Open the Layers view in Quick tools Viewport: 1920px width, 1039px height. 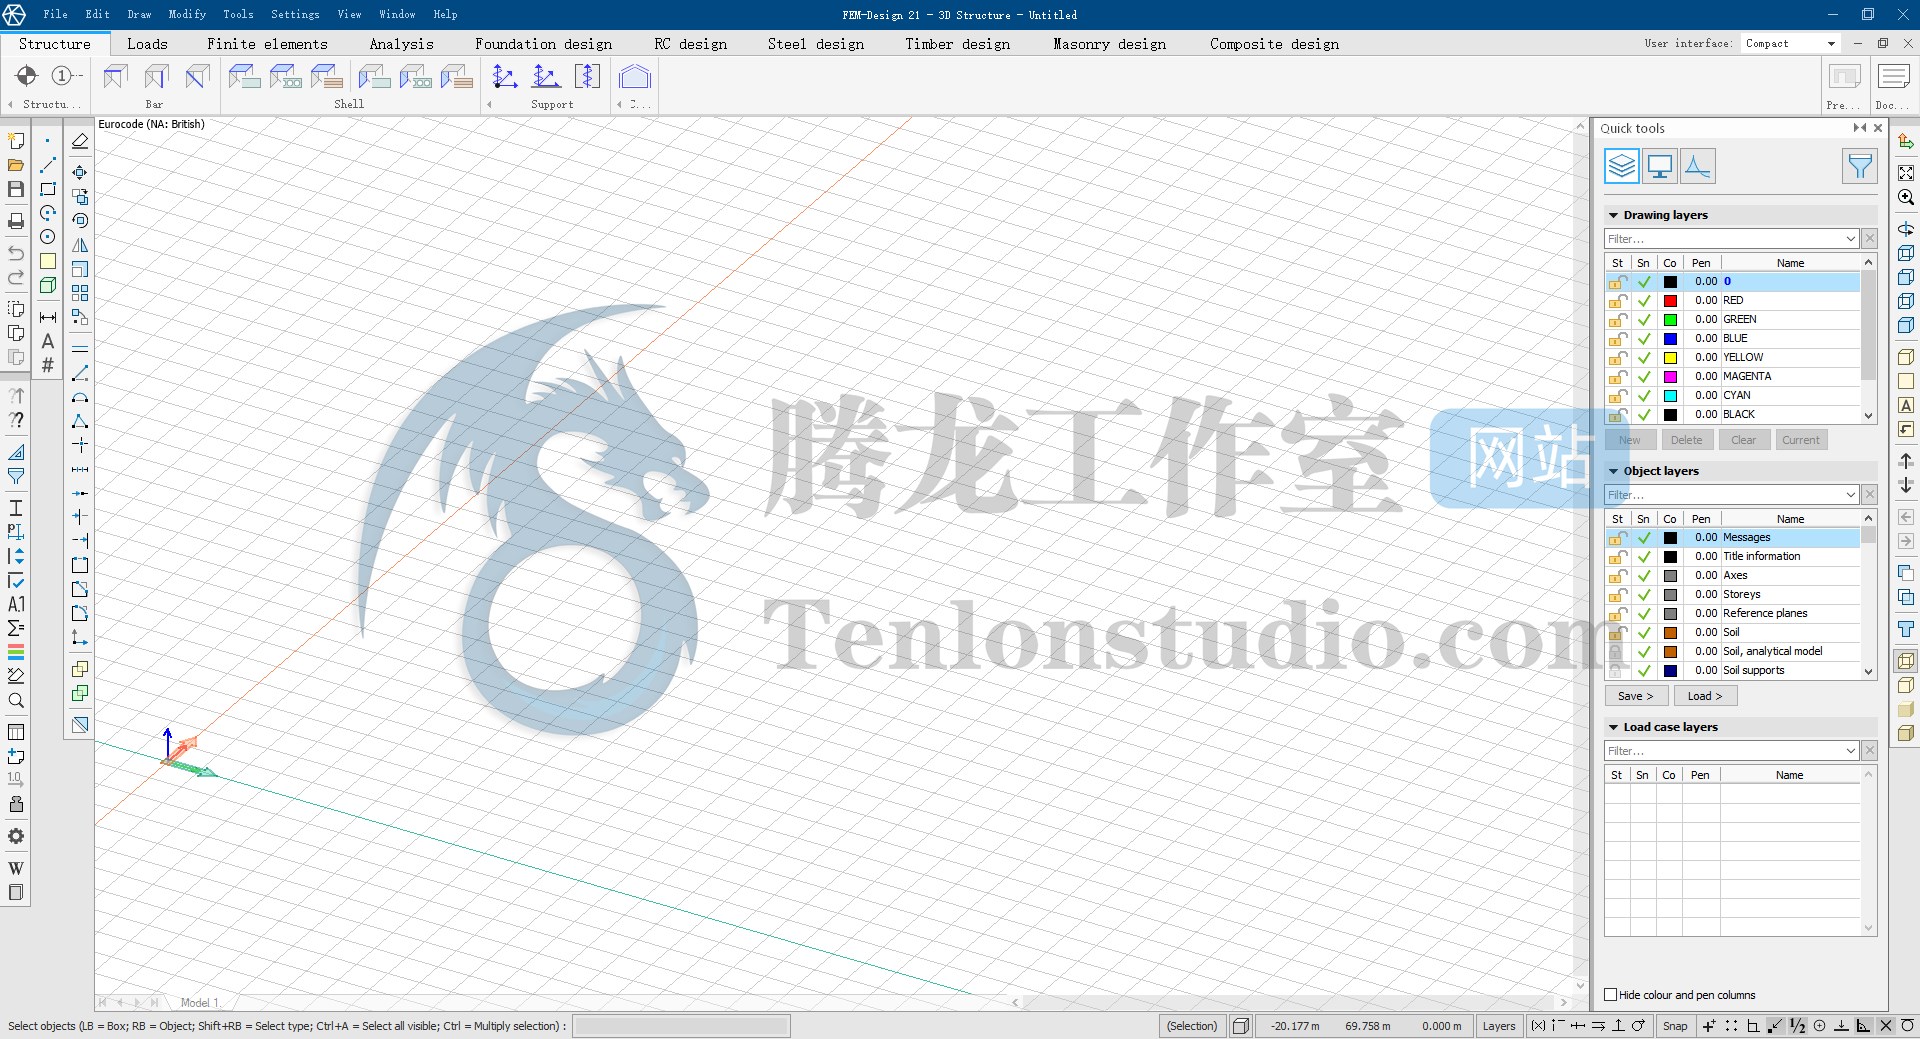click(x=1621, y=166)
